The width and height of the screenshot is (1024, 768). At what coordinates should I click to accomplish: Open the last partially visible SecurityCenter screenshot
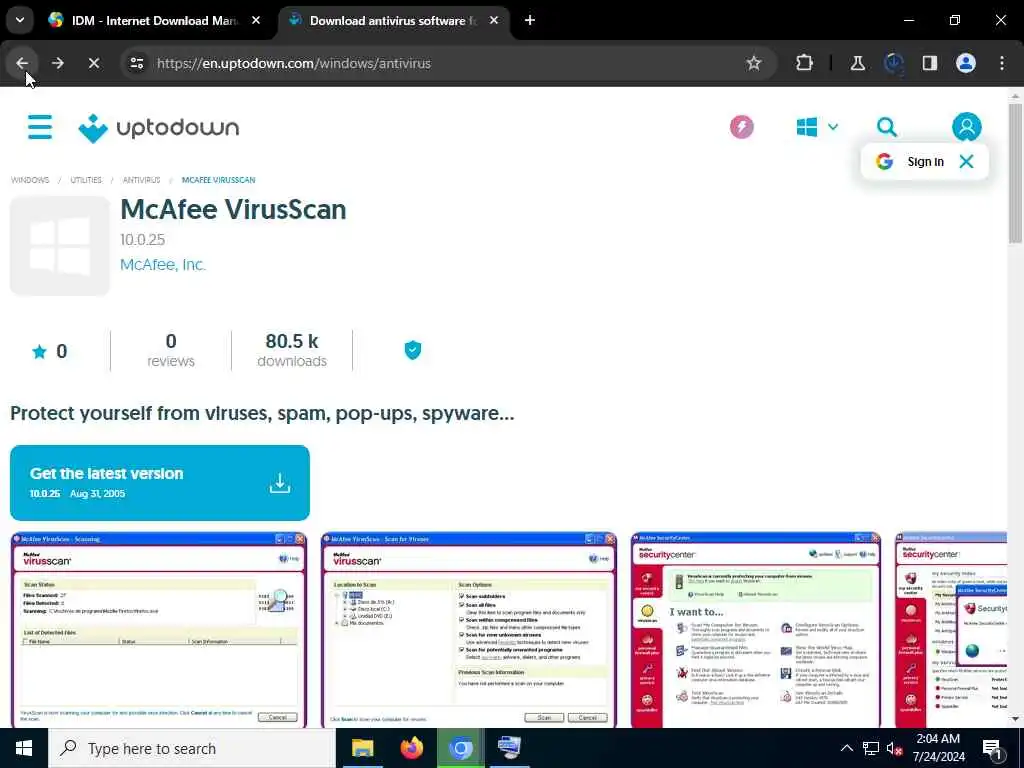pos(951,630)
